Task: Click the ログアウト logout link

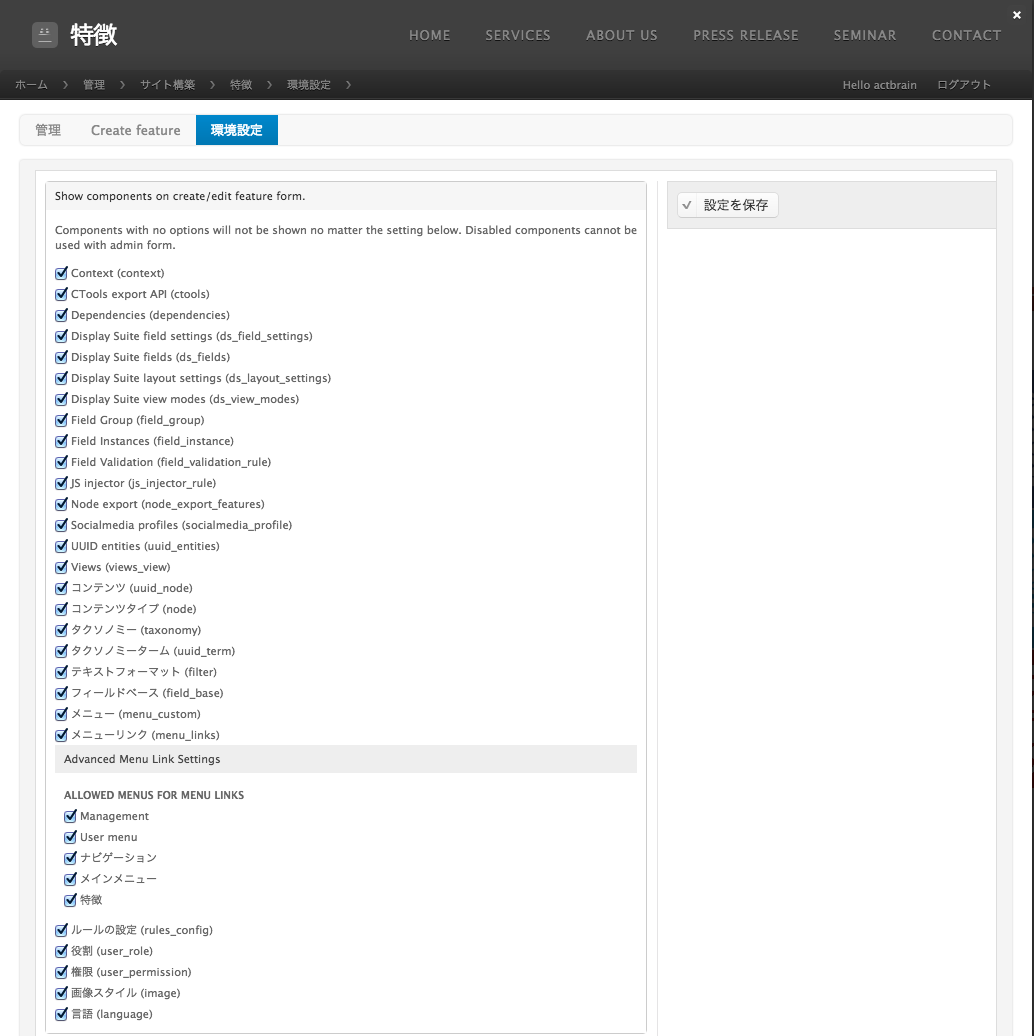Action: click(964, 85)
